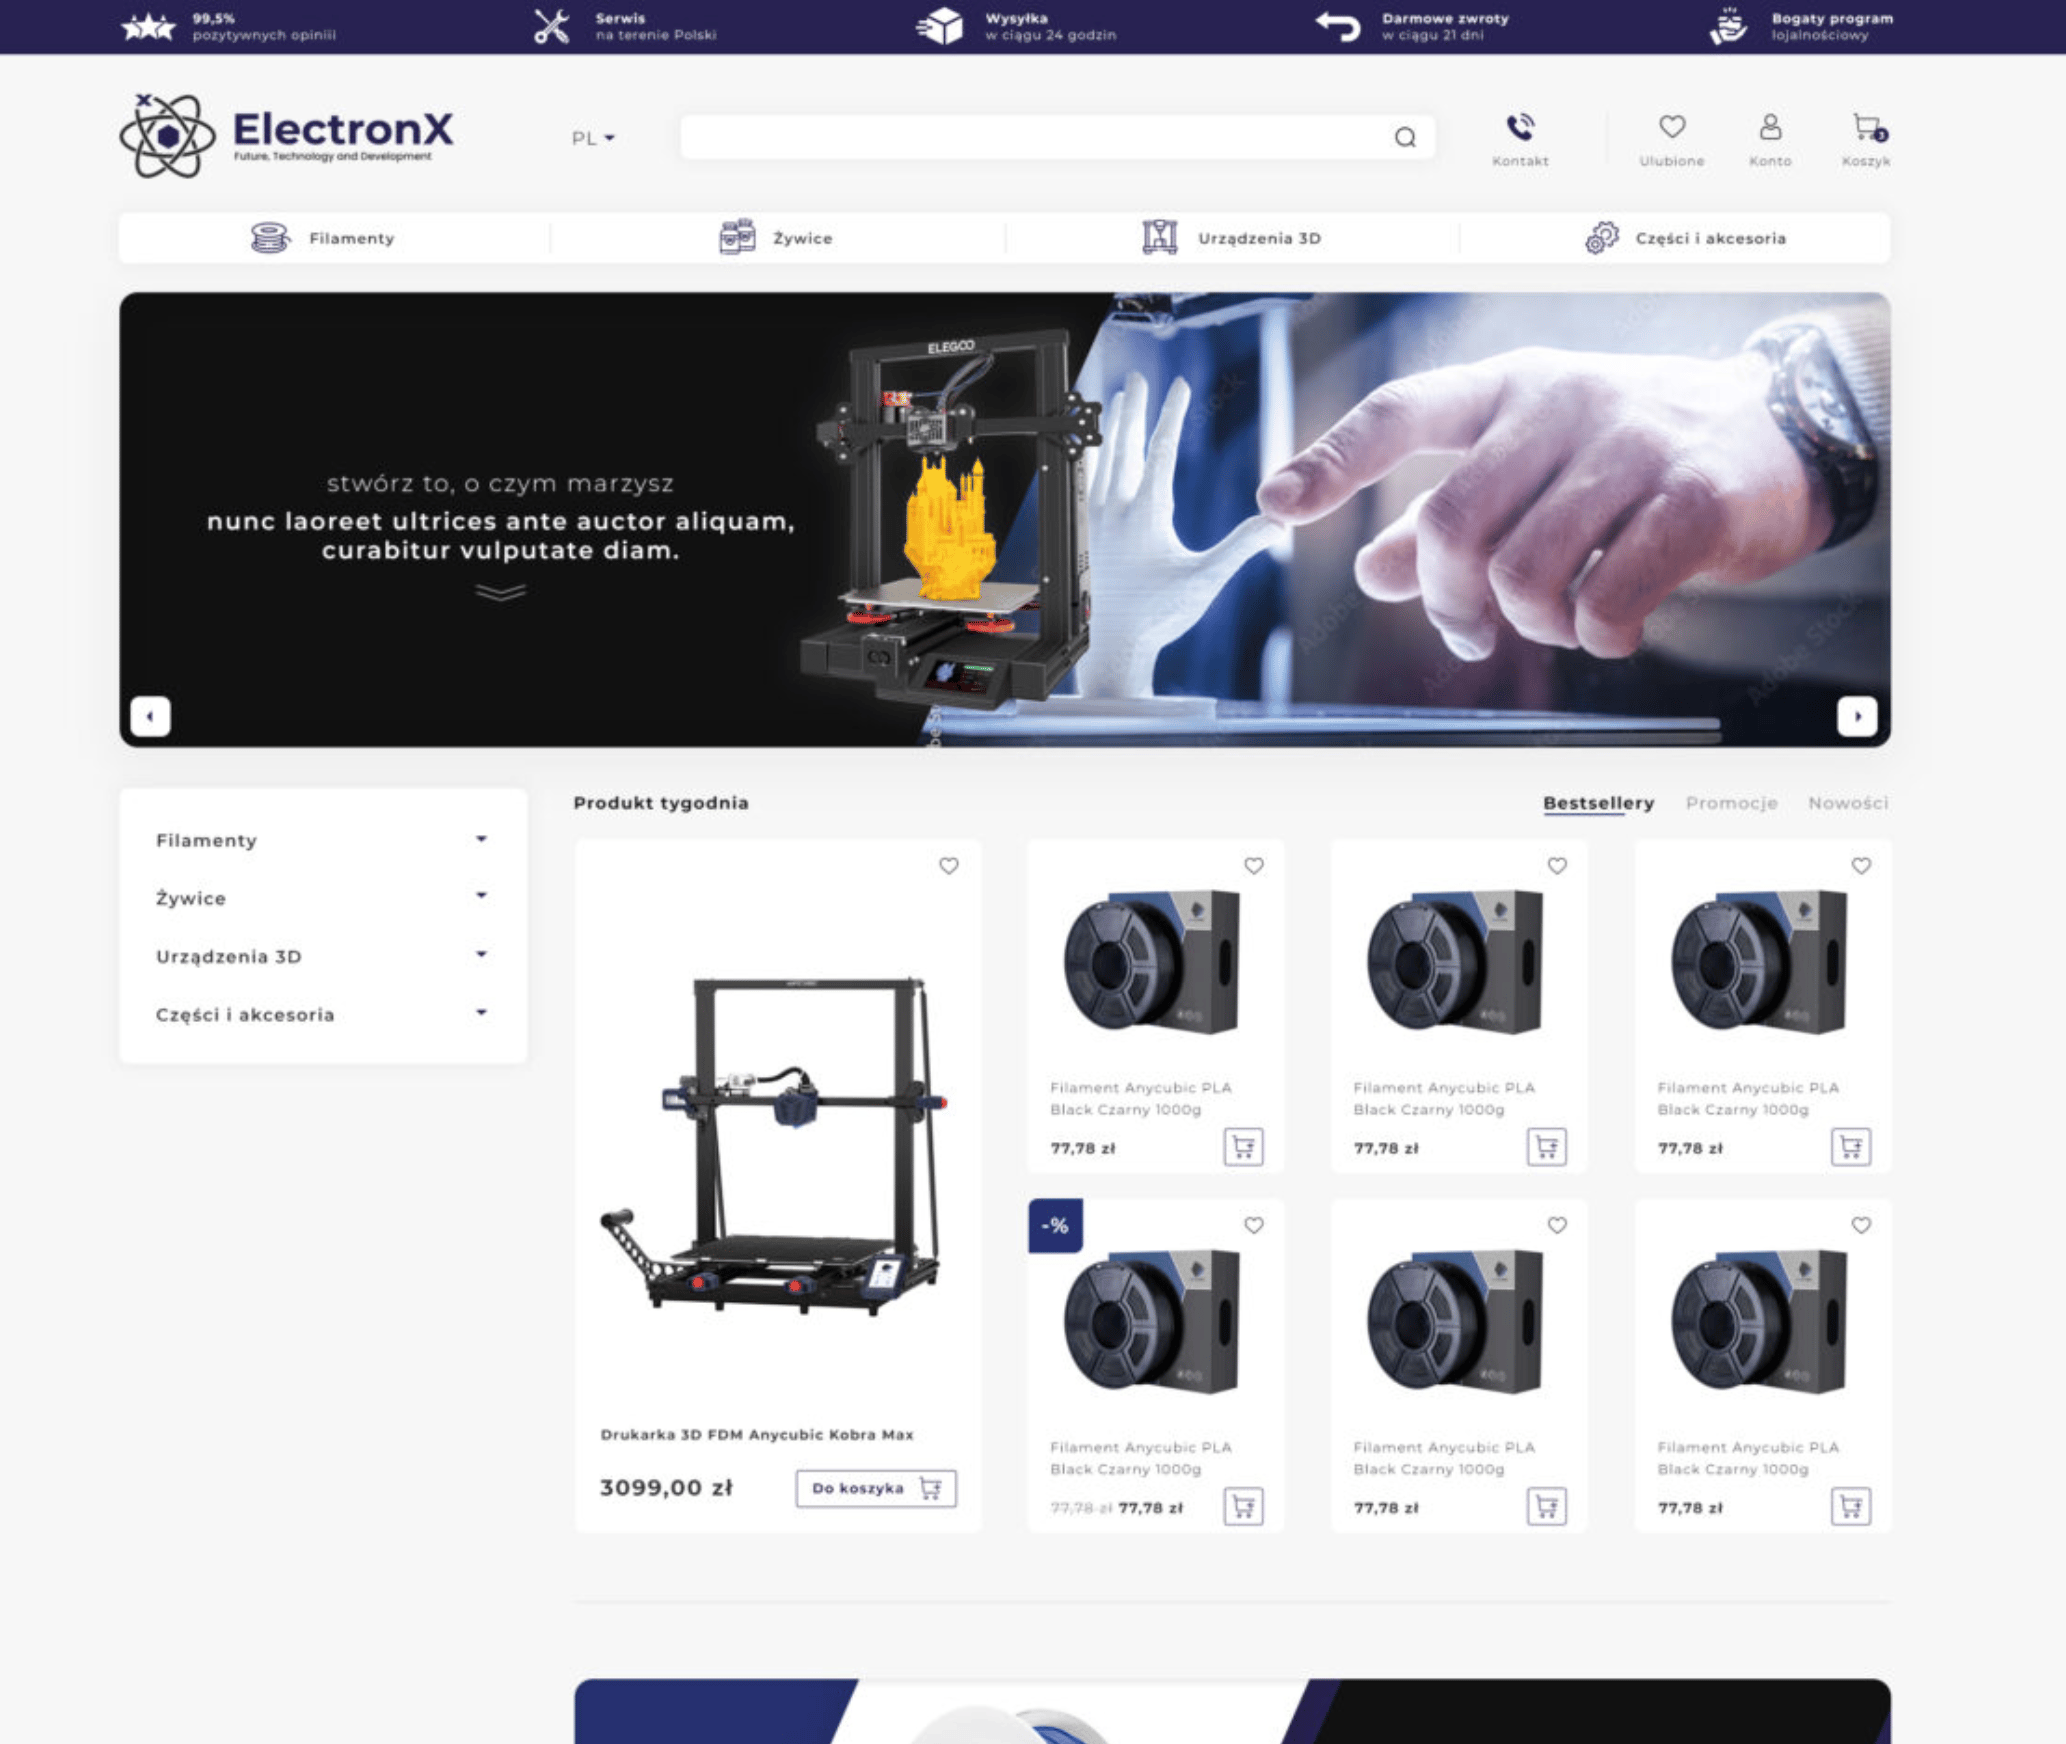2066x1744 pixels.
Task: Click the Do koszyka button
Action: [876, 1488]
